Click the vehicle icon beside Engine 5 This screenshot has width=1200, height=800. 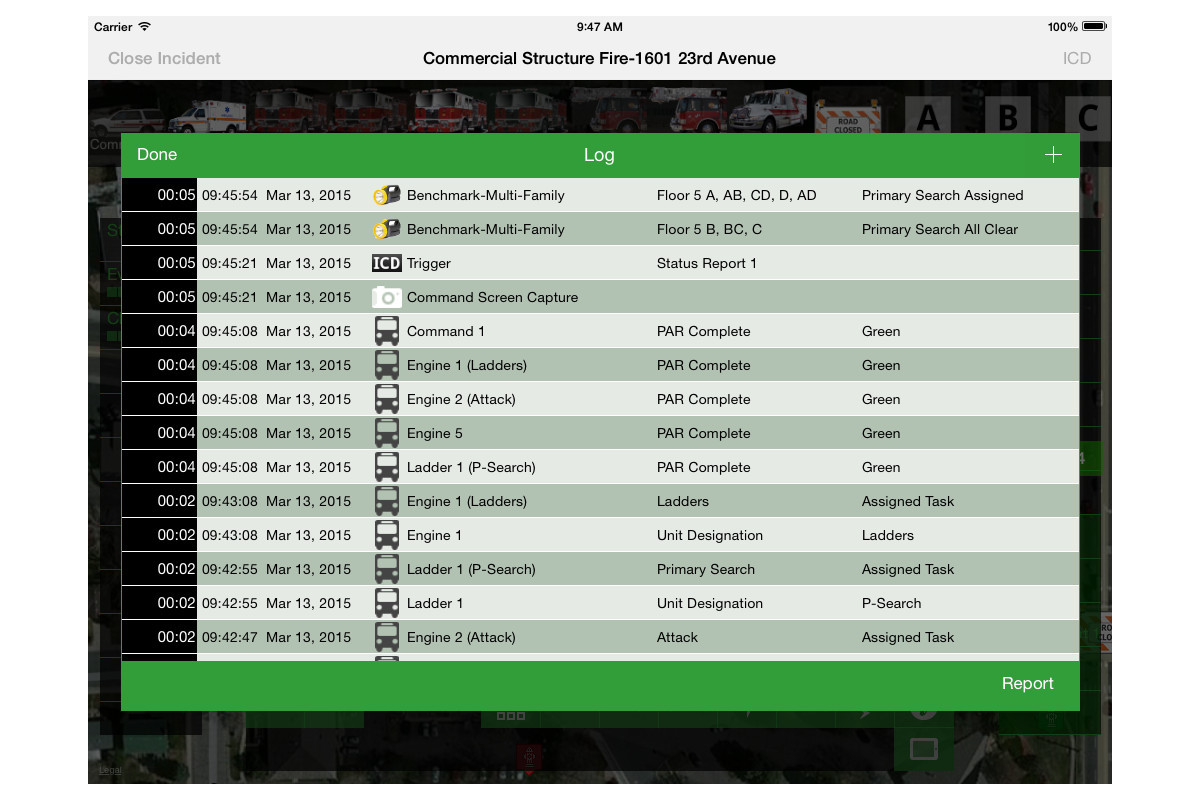tap(386, 434)
